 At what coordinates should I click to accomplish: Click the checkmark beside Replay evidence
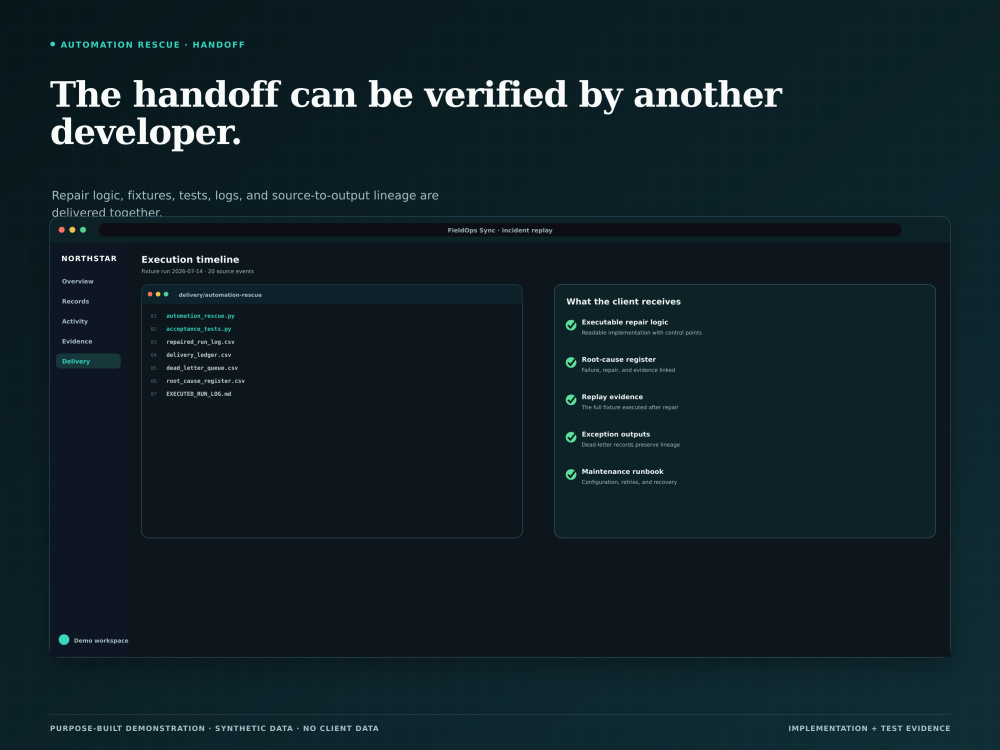coord(571,400)
